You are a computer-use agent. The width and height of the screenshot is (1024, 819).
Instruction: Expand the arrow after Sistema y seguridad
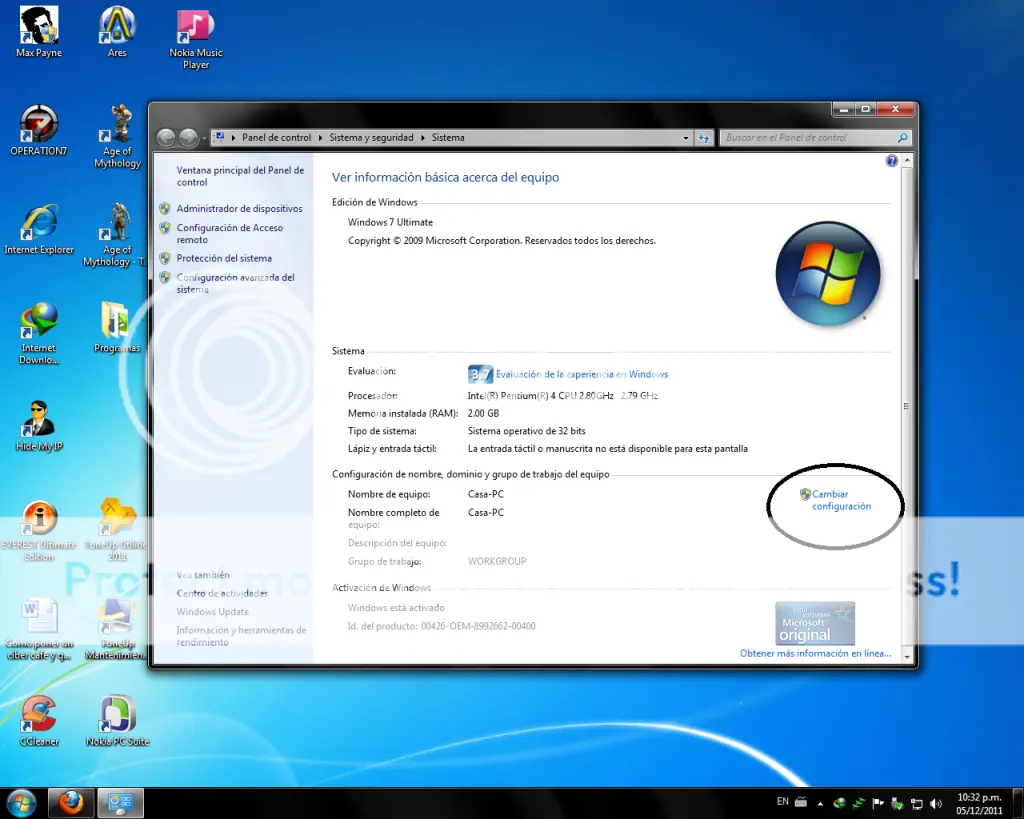[x=423, y=138]
